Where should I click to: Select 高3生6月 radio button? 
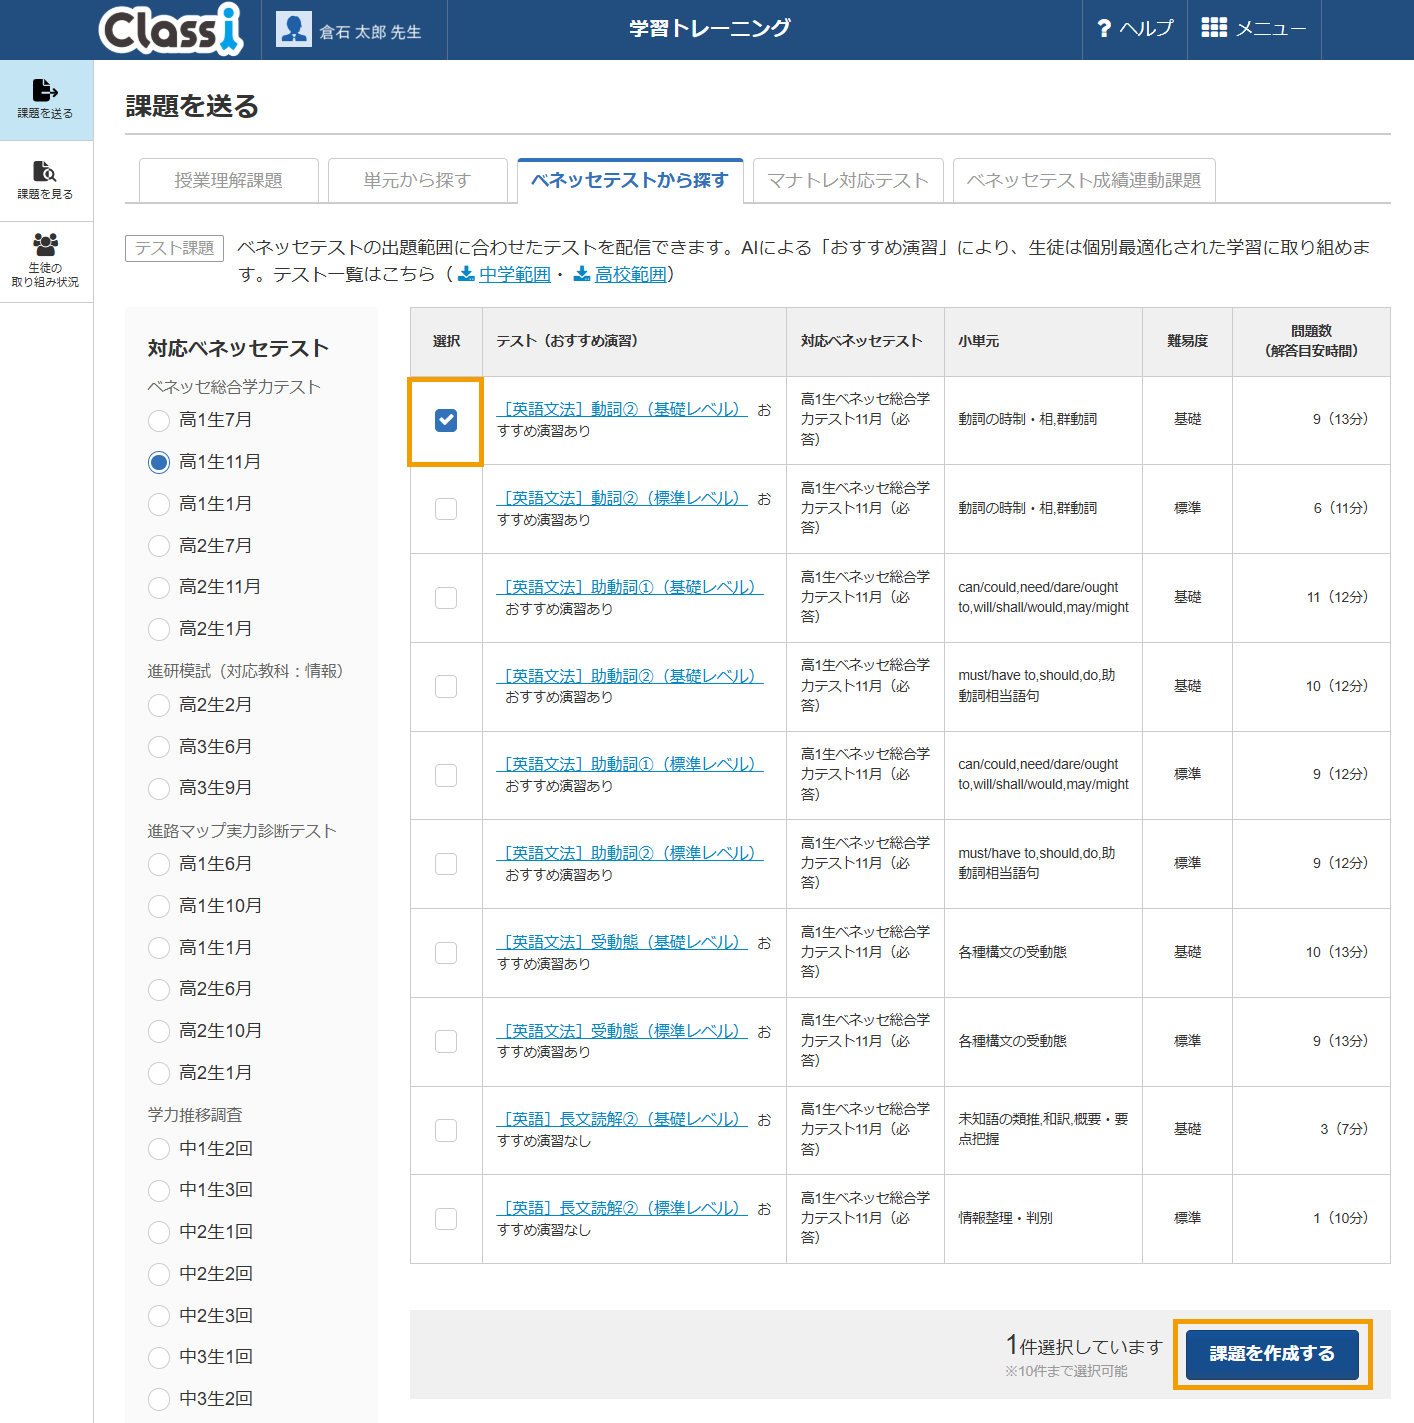pos(159,747)
